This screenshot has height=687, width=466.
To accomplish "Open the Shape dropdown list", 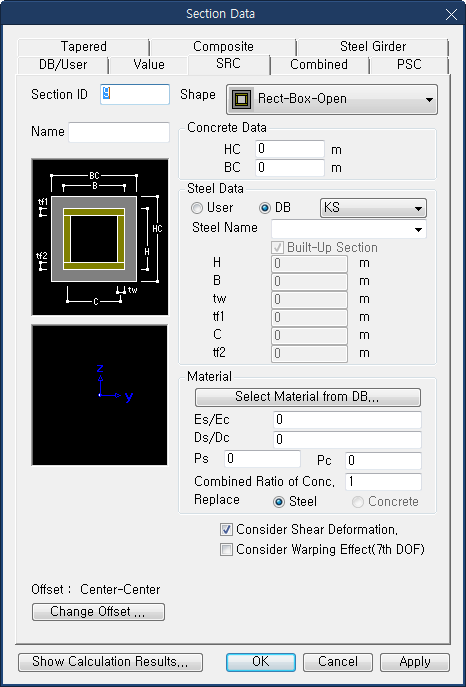I will [x=332, y=99].
